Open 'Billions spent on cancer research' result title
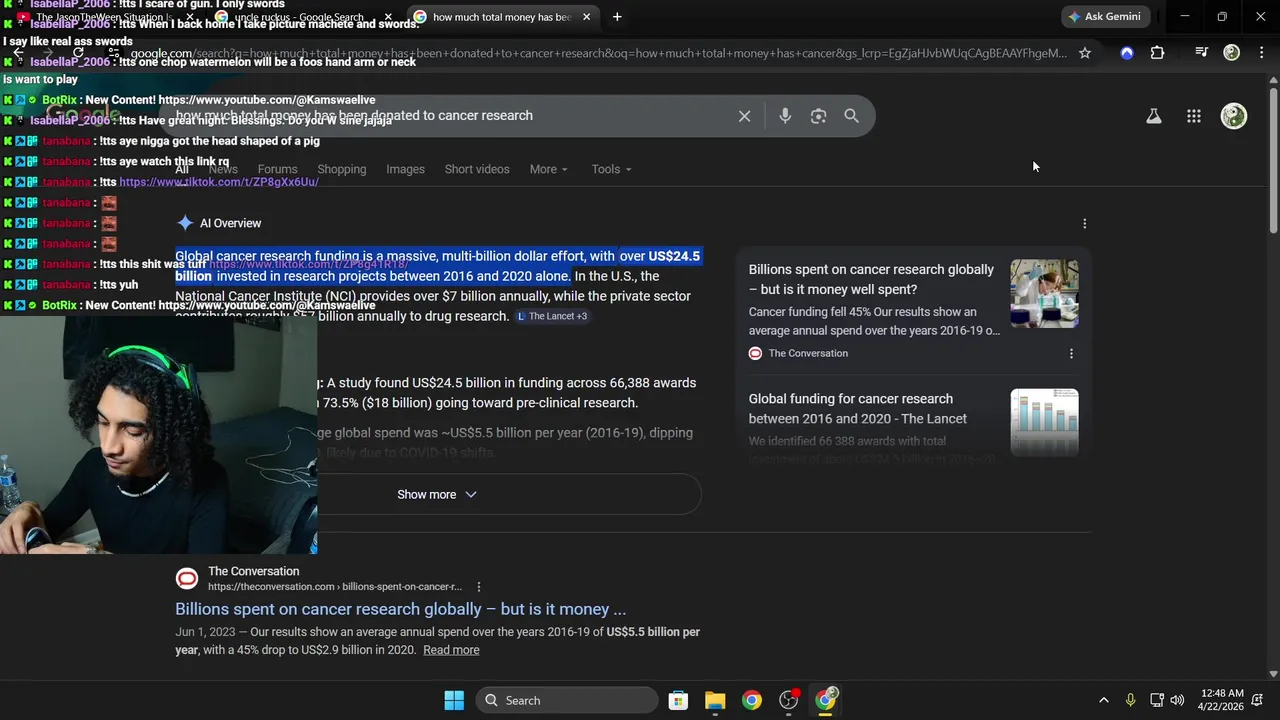This screenshot has height=720, width=1280. tap(400, 609)
